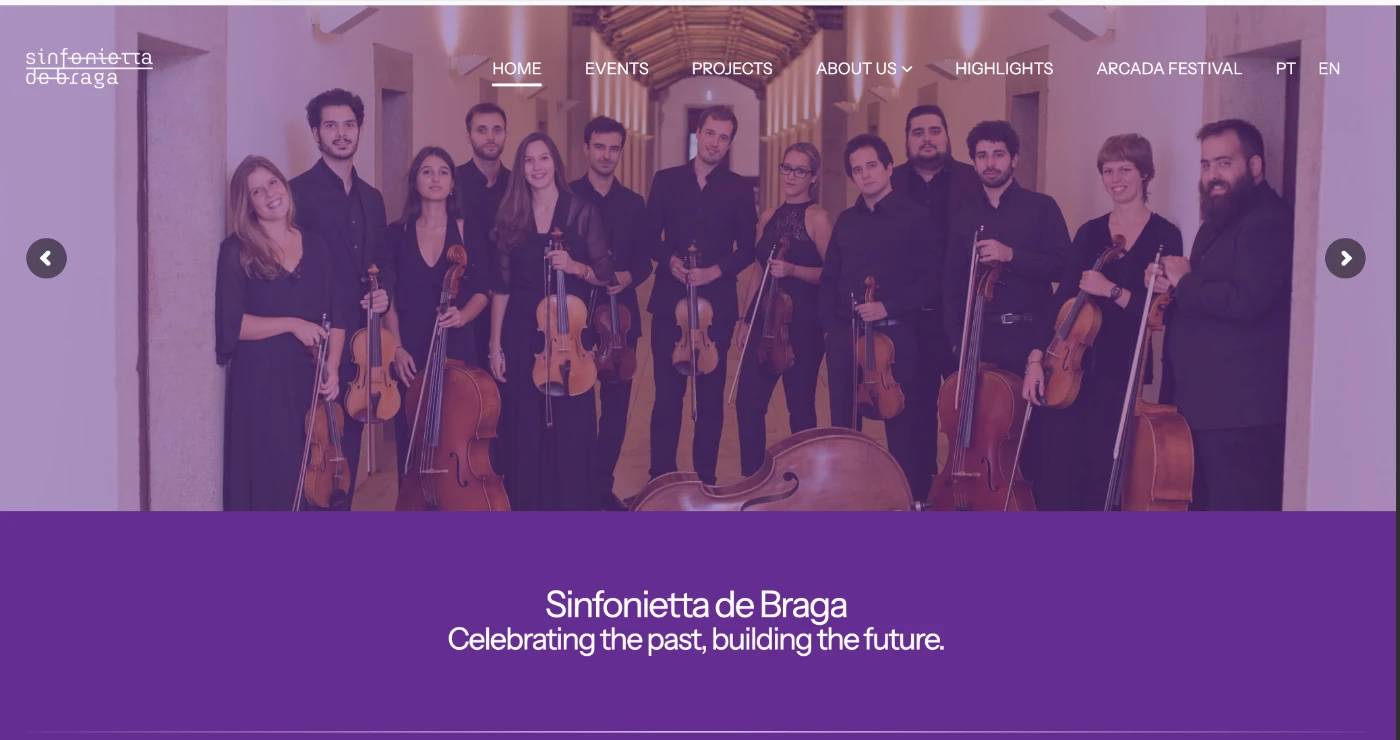
Task: Open the HOME navigation item
Action: click(516, 68)
